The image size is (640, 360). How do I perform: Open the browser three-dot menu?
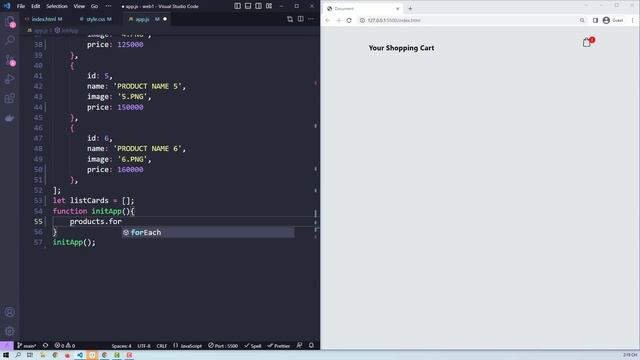[633, 20]
